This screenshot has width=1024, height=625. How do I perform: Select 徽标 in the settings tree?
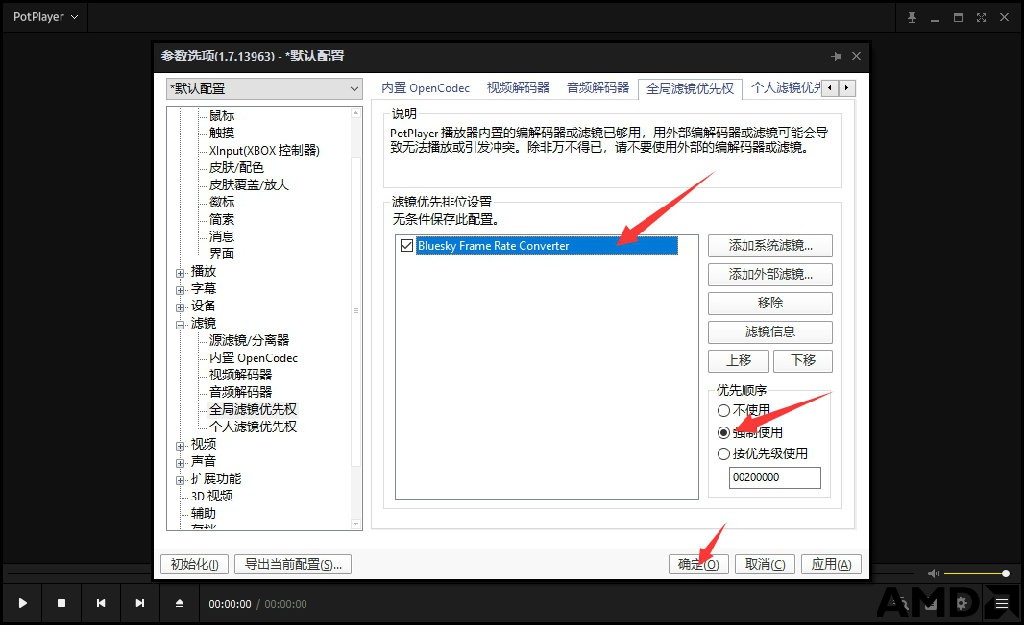(x=221, y=202)
